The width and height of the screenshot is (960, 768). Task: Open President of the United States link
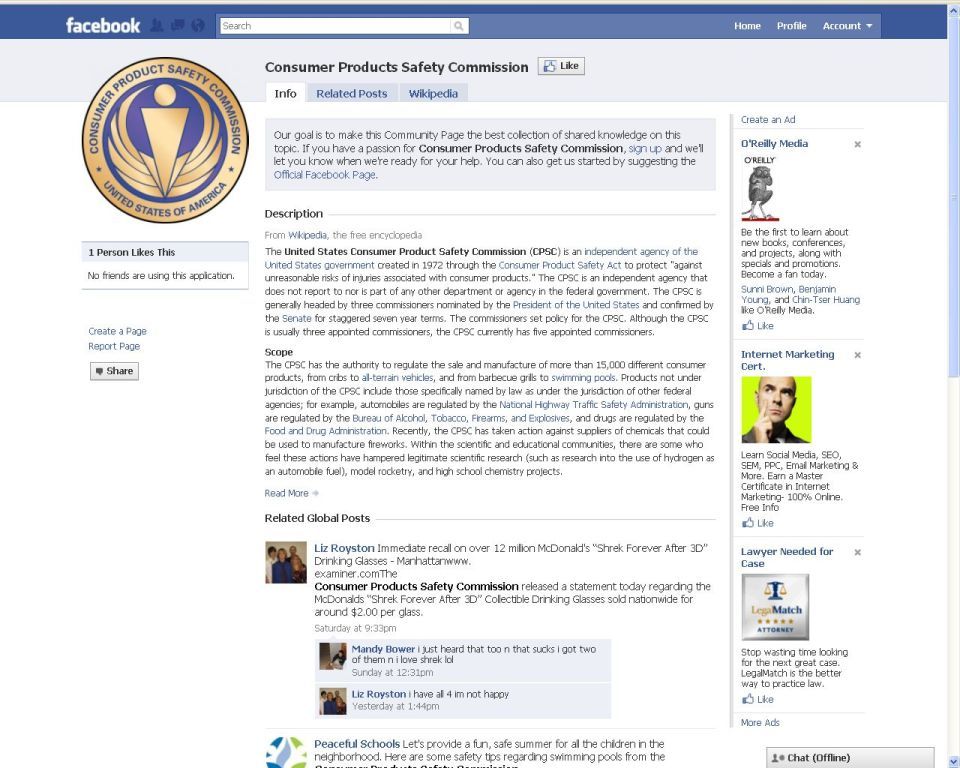(576, 305)
